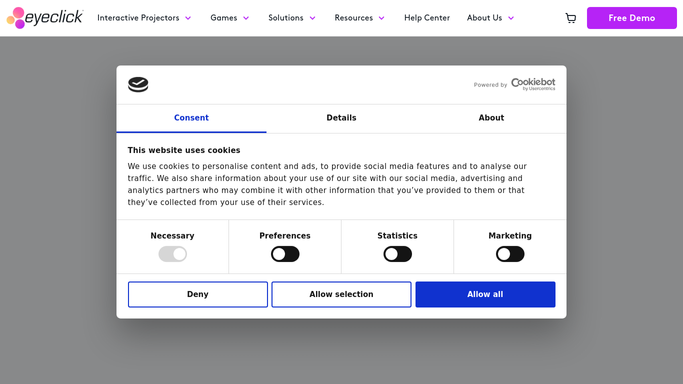The height and width of the screenshot is (384, 683).
Task: Open the shopping cart icon
Action: 571,18
